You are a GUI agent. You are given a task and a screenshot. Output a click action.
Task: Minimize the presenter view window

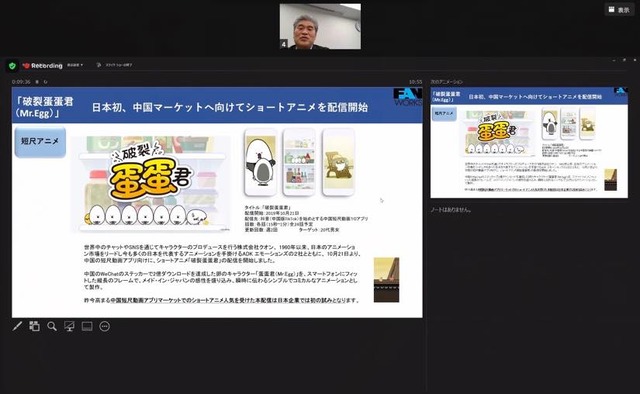(x=613, y=60)
